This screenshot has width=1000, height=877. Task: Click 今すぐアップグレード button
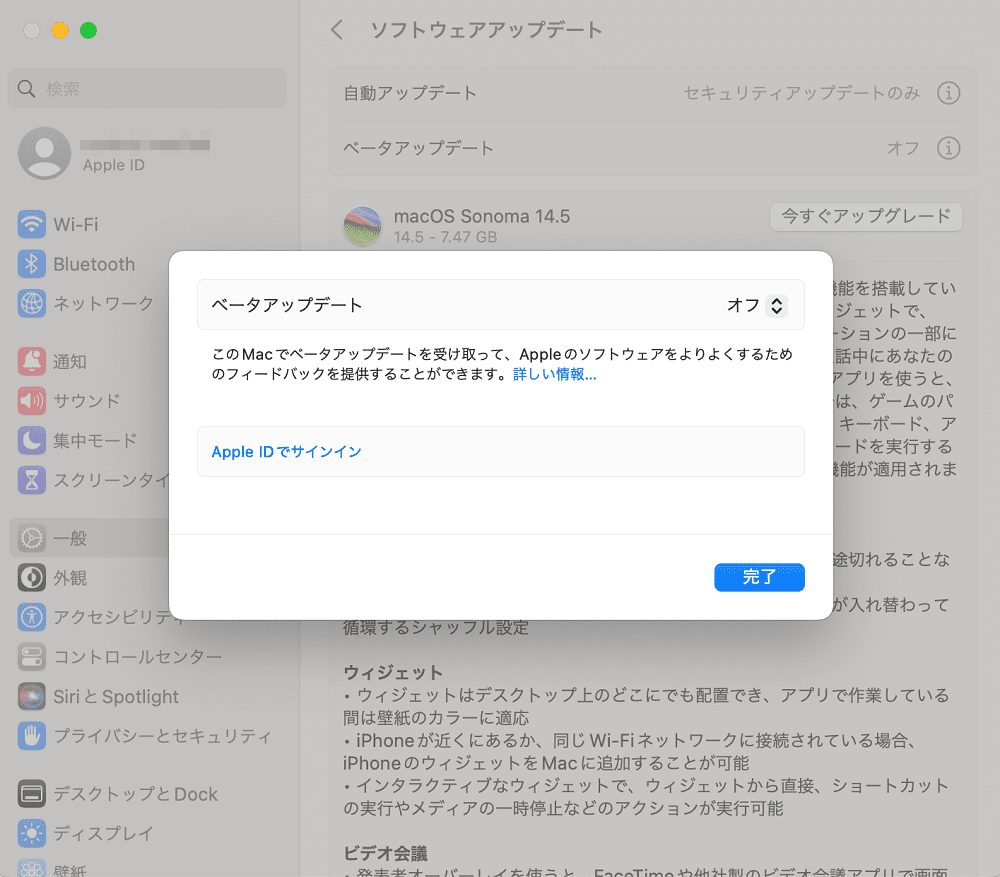pos(866,217)
